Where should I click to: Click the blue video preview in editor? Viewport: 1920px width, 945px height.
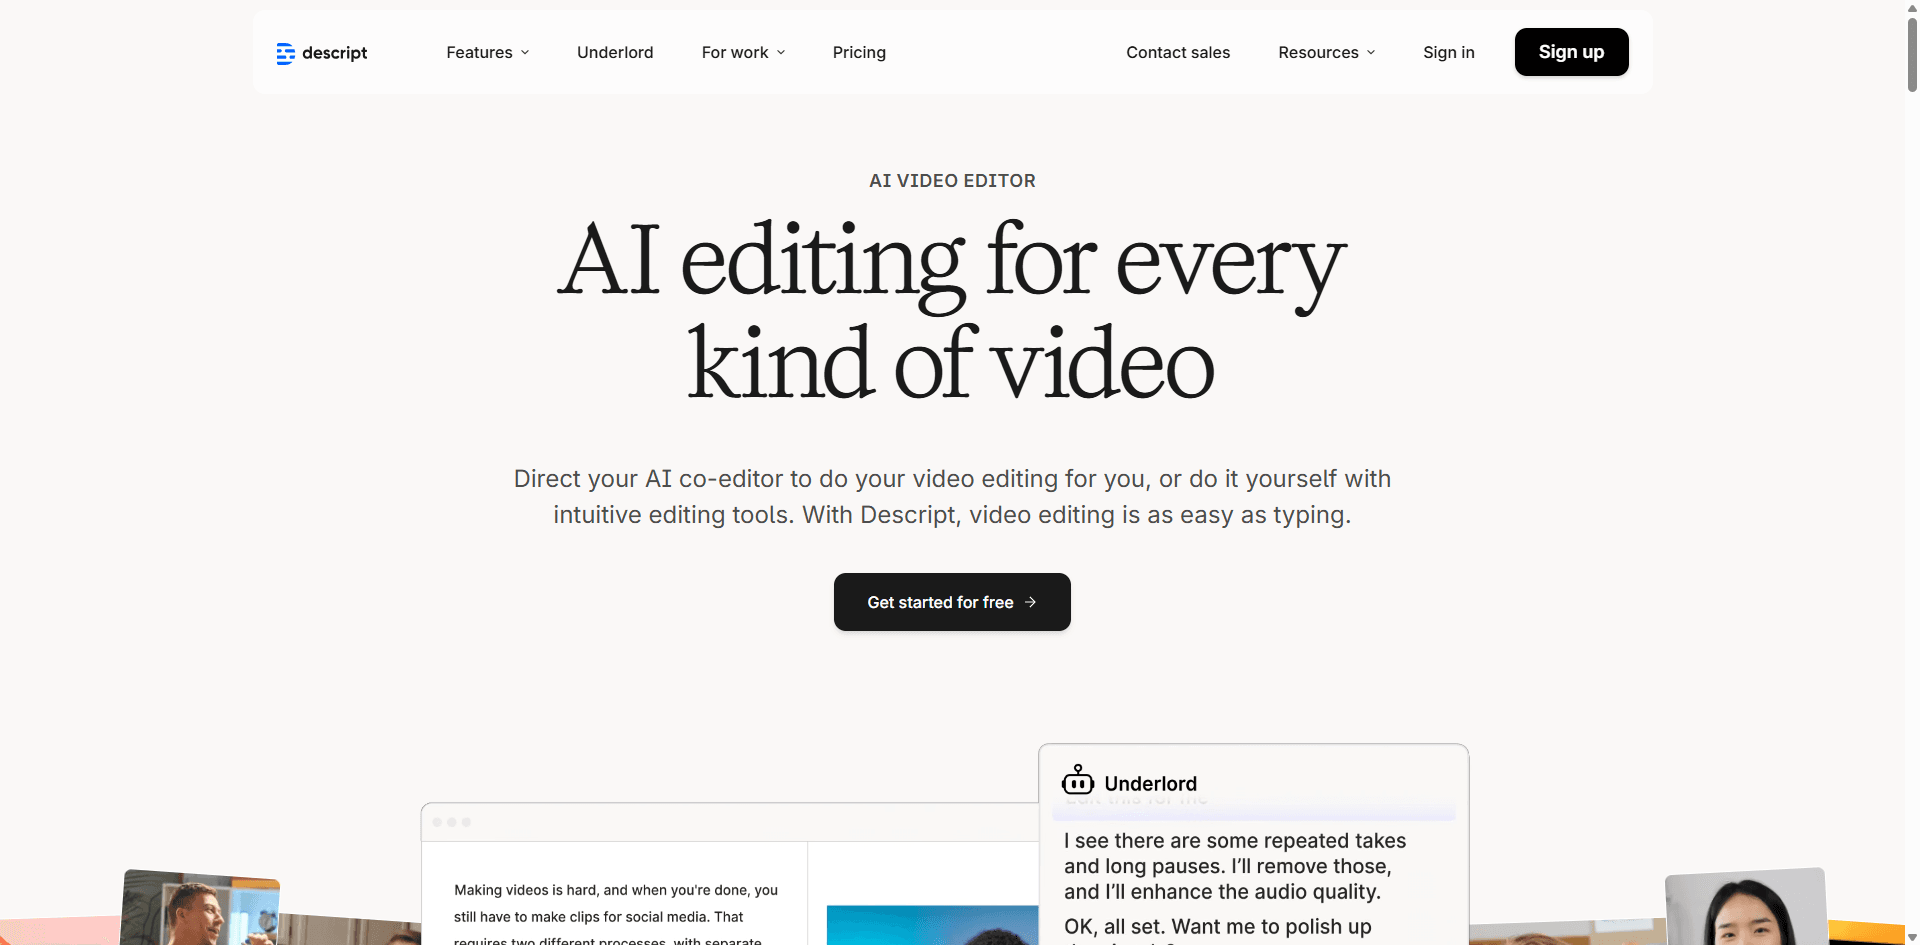click(x=932, y=925)
